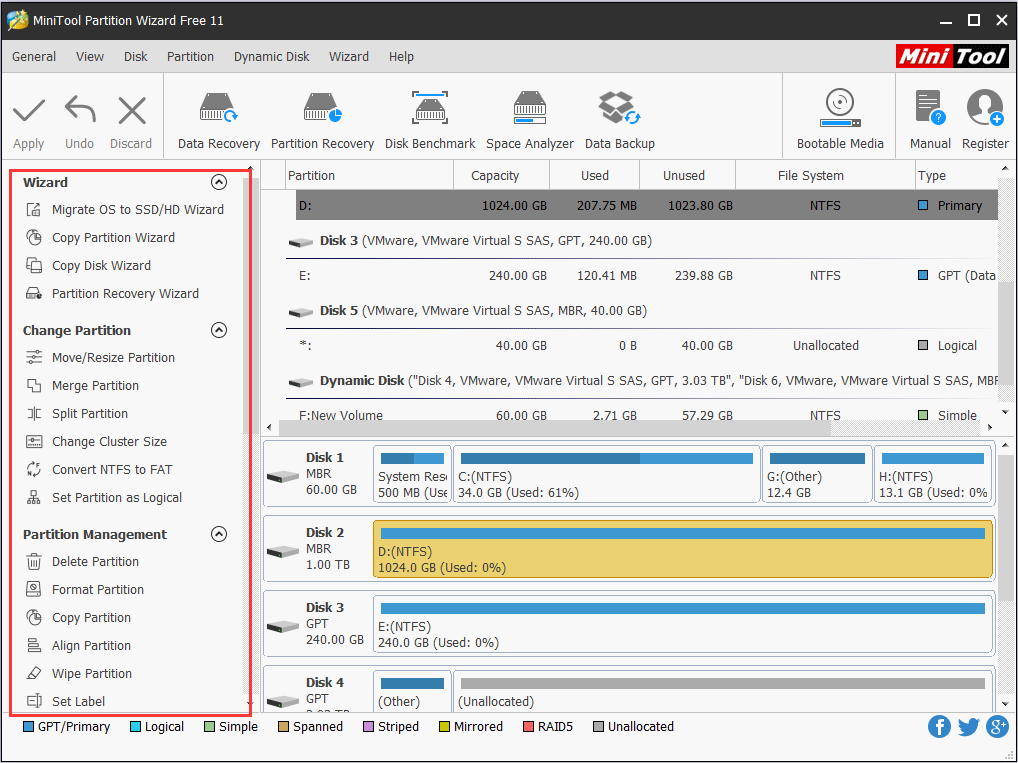
Task: Click the Apply checkmark icon
Action: [x=29, y=110]
